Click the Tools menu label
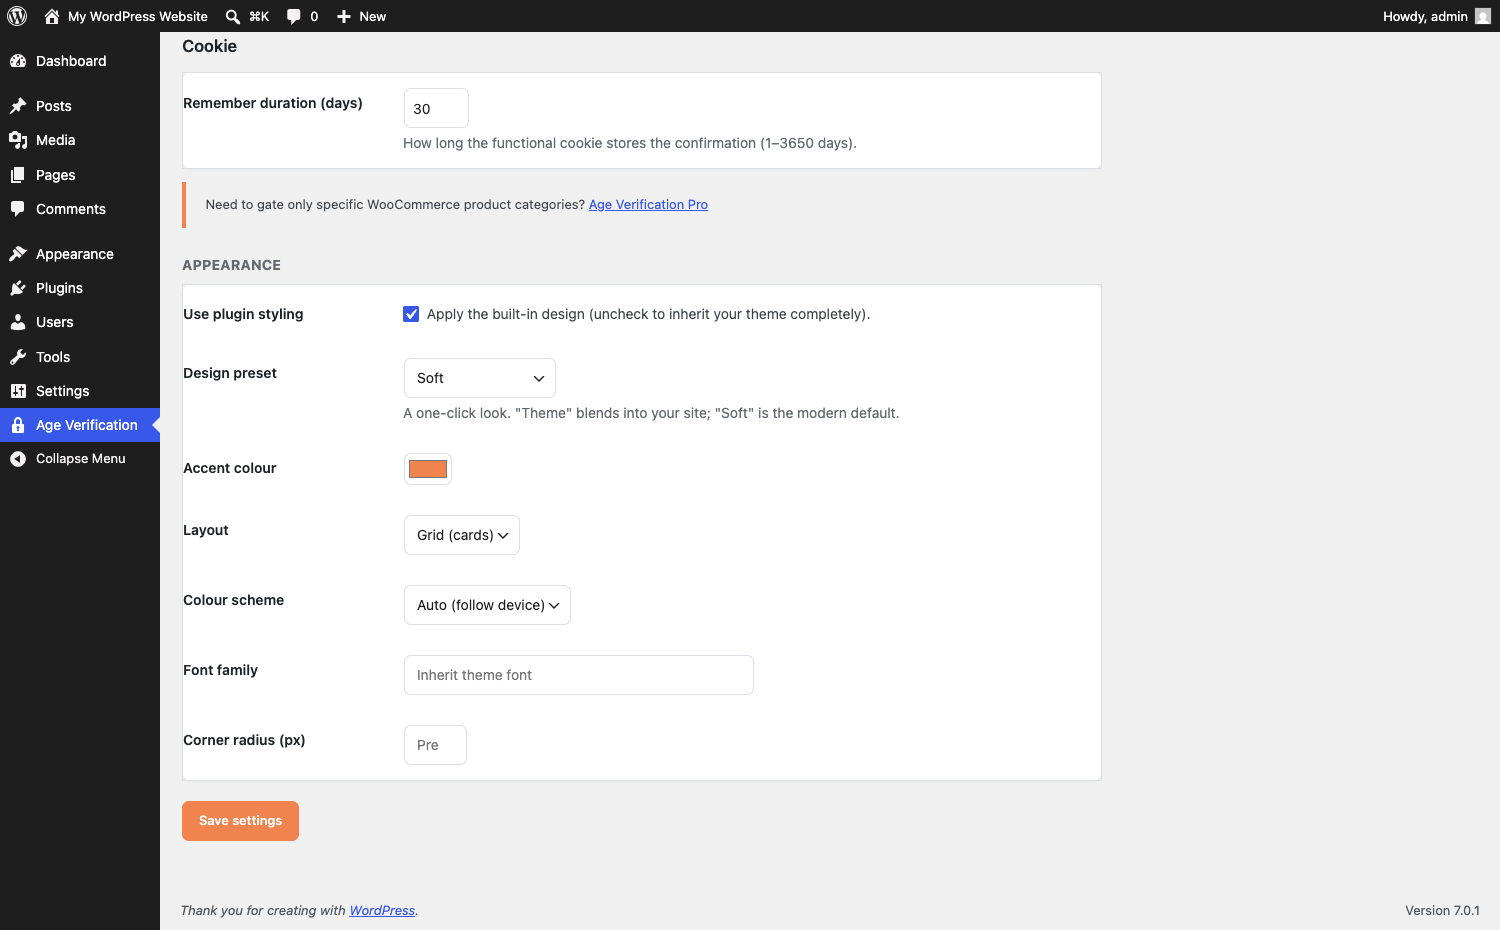 coord(53,357)
